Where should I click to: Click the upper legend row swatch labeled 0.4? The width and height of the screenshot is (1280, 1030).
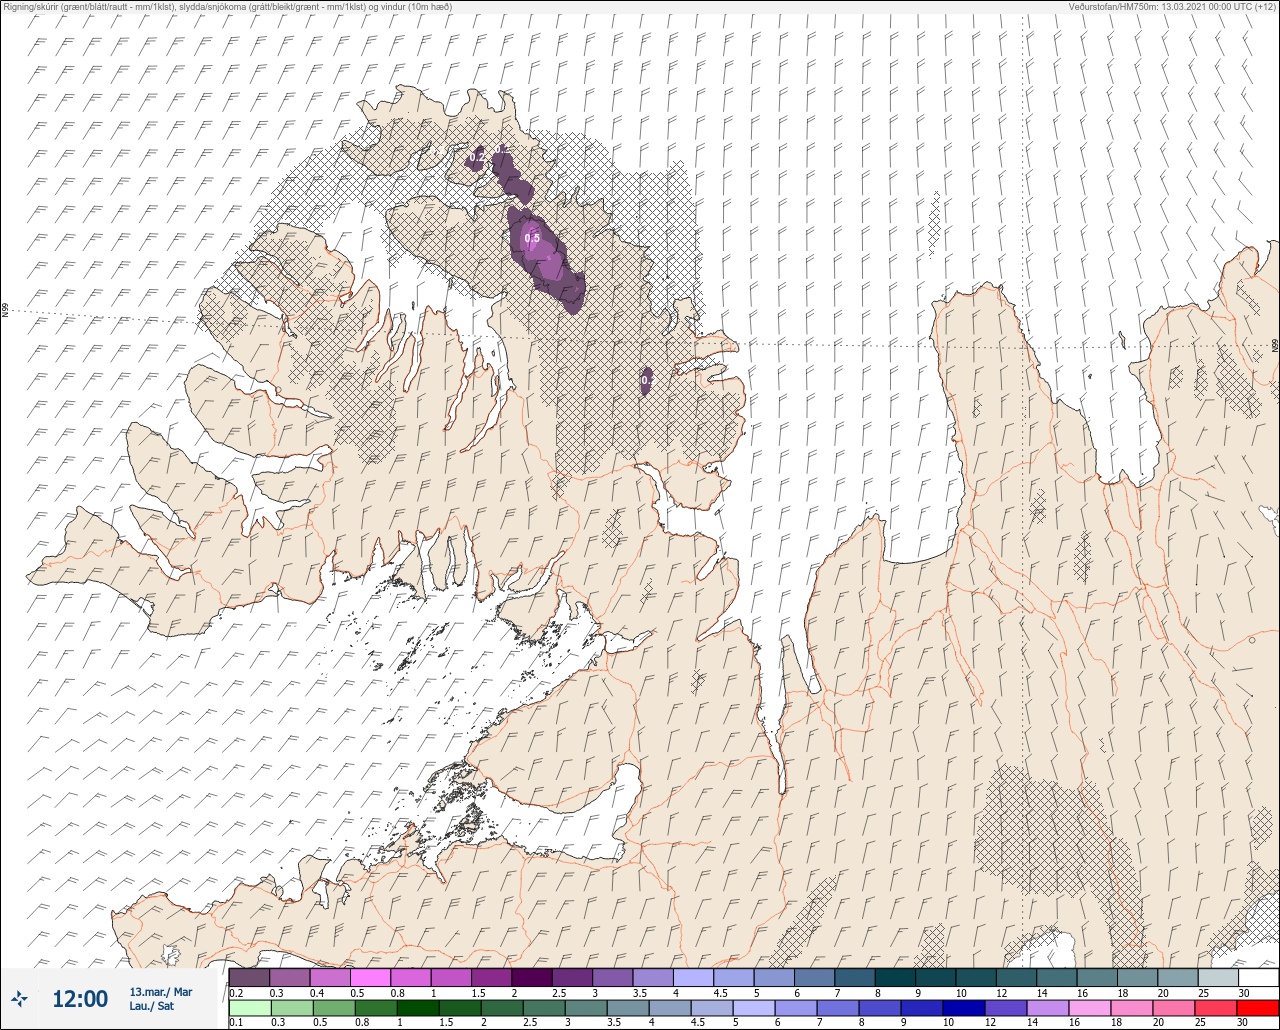tap(330, 977)
